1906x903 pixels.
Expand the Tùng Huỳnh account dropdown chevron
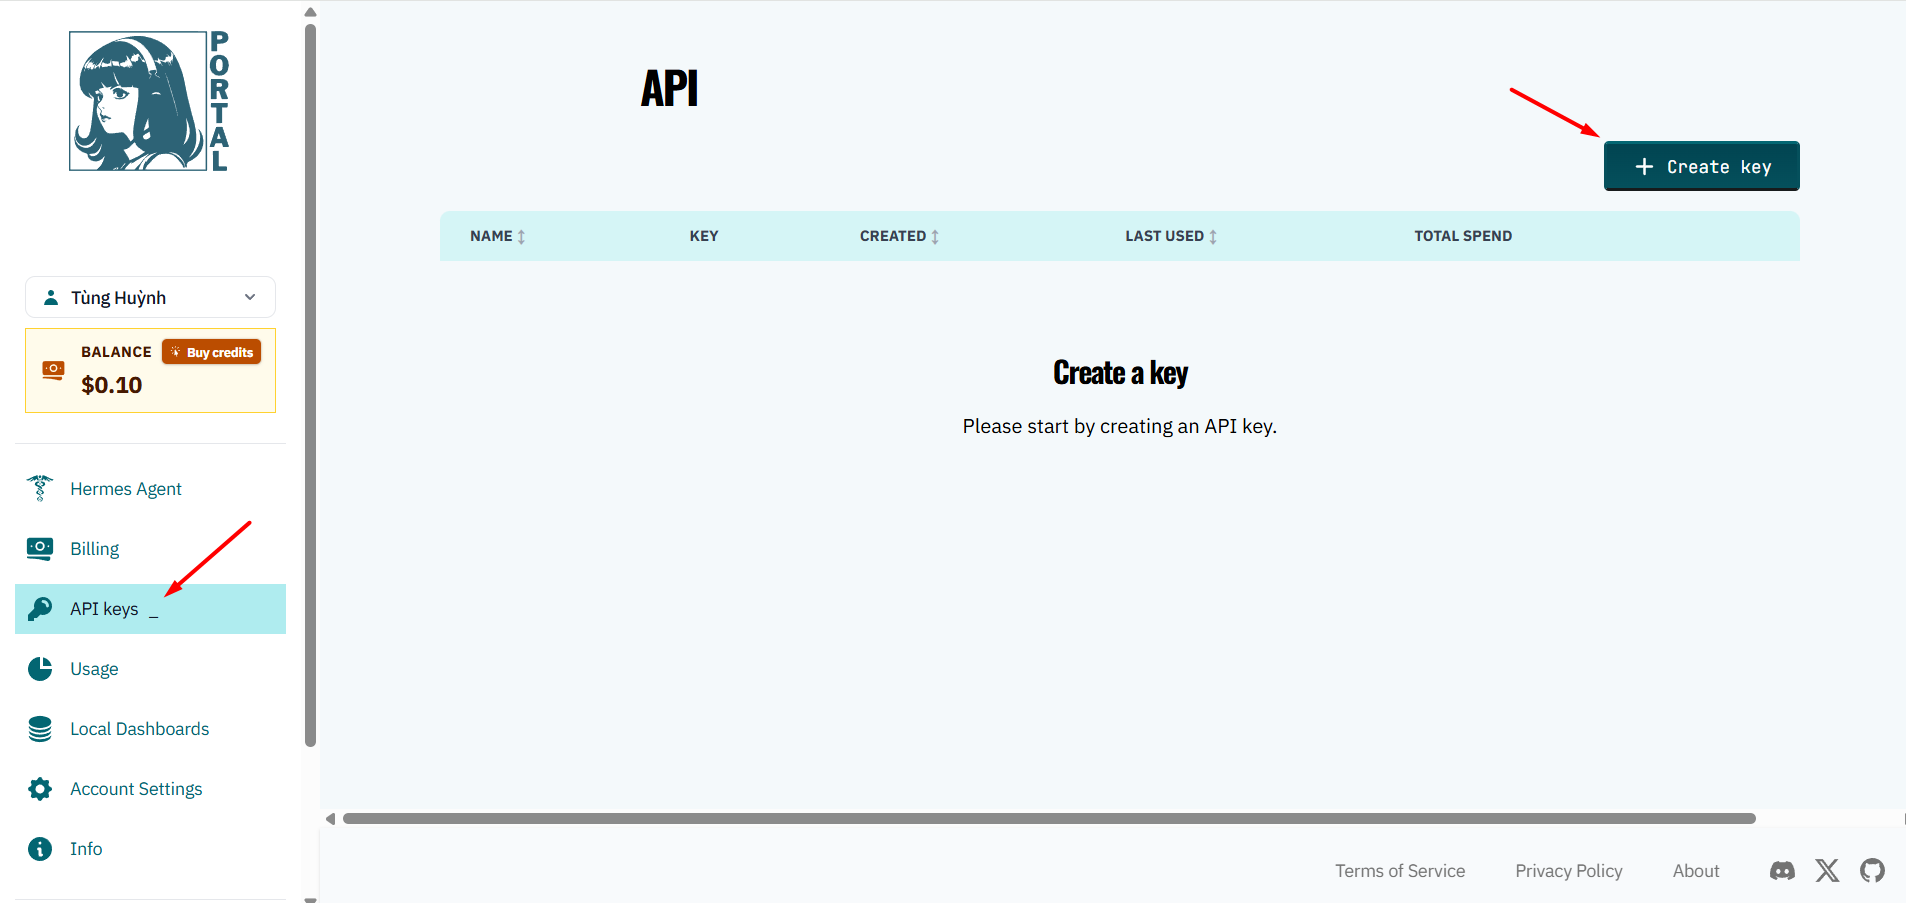click(250, 297)
